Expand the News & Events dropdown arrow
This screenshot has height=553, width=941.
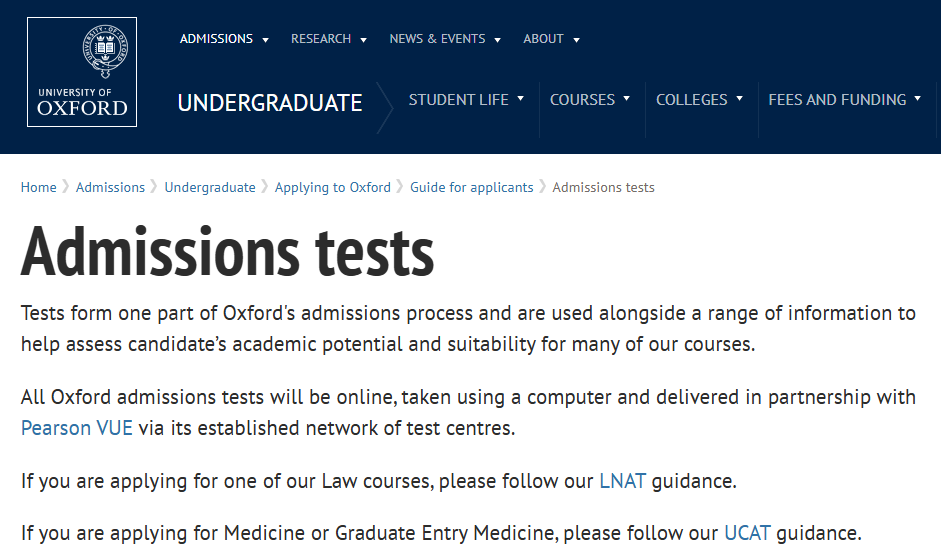[498, 40]
